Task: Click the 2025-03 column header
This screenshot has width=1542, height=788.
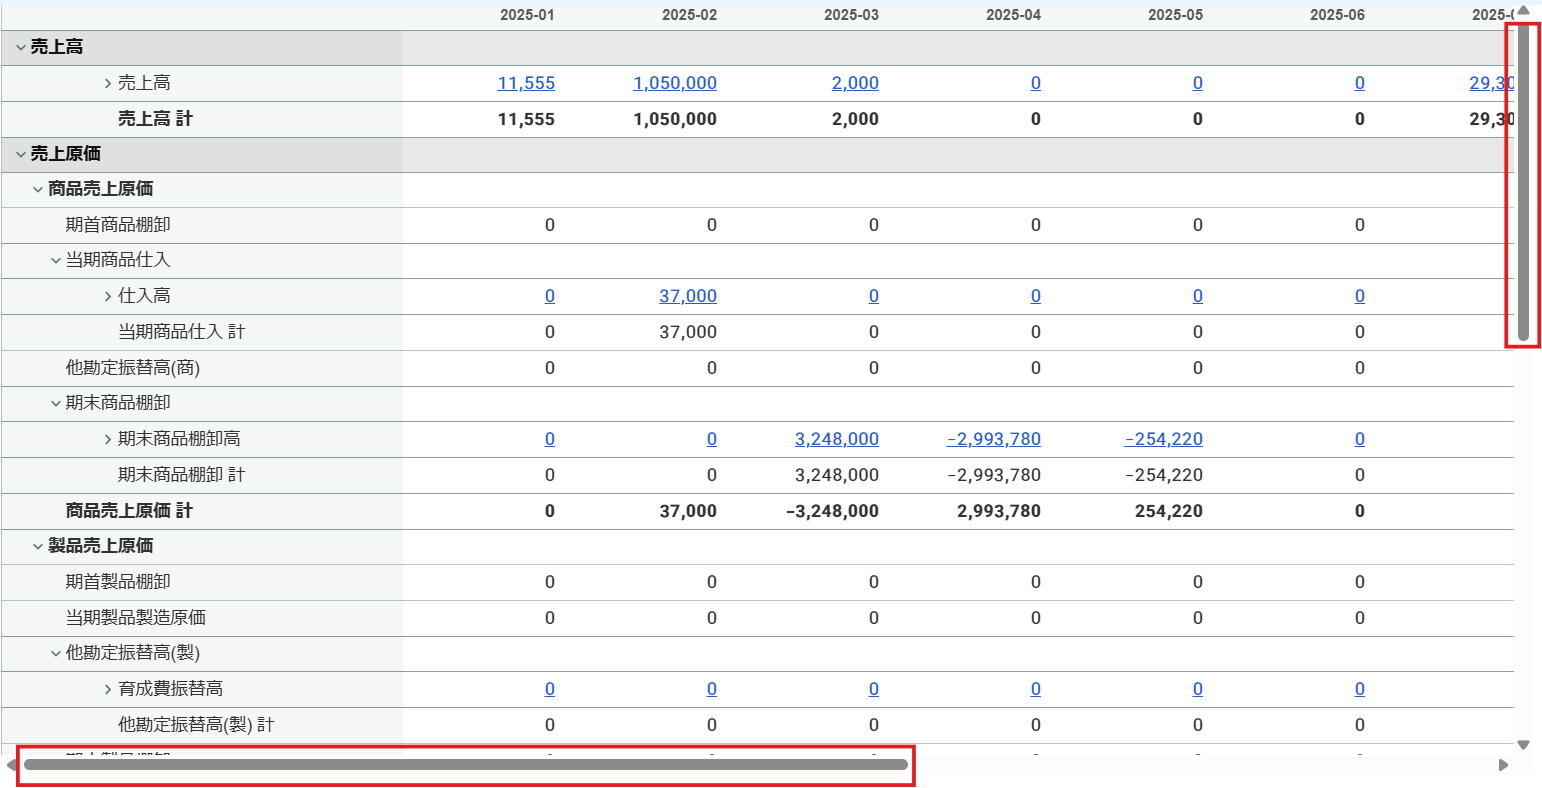Action: [851, 15]
